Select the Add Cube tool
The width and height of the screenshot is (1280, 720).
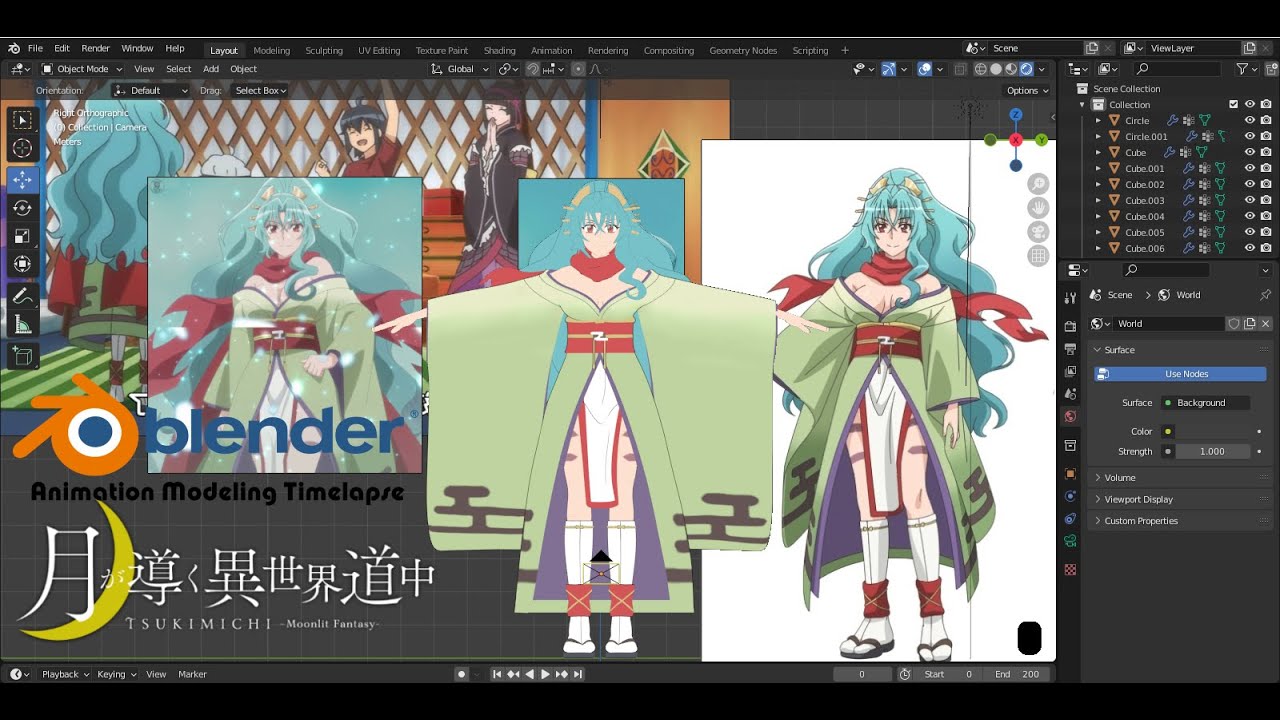tap(22, 356)
